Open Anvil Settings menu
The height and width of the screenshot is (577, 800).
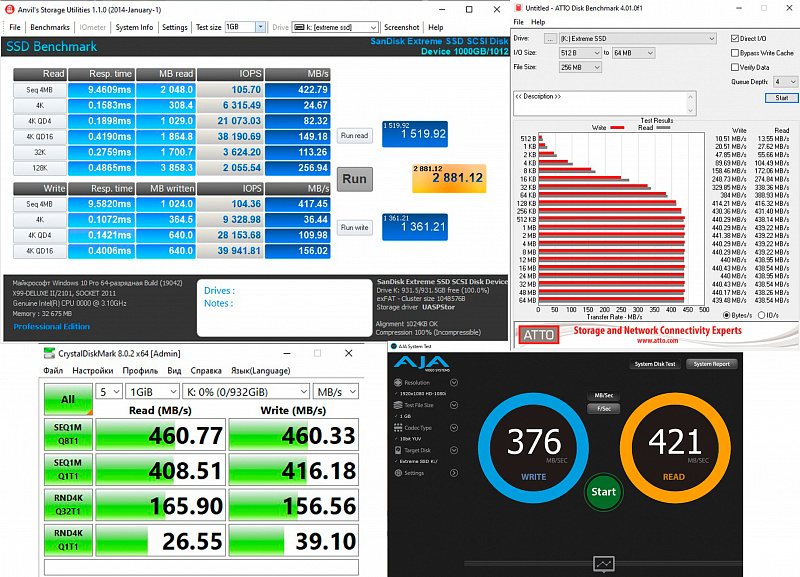174,27
